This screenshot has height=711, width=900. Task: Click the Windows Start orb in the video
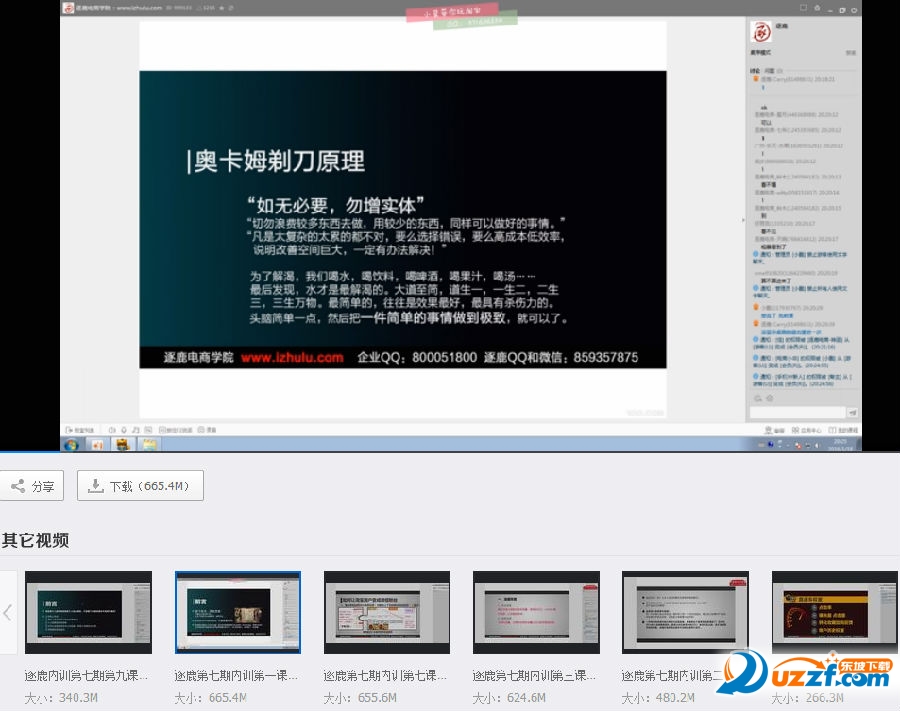pyautogui.click(x=71, y=444)
